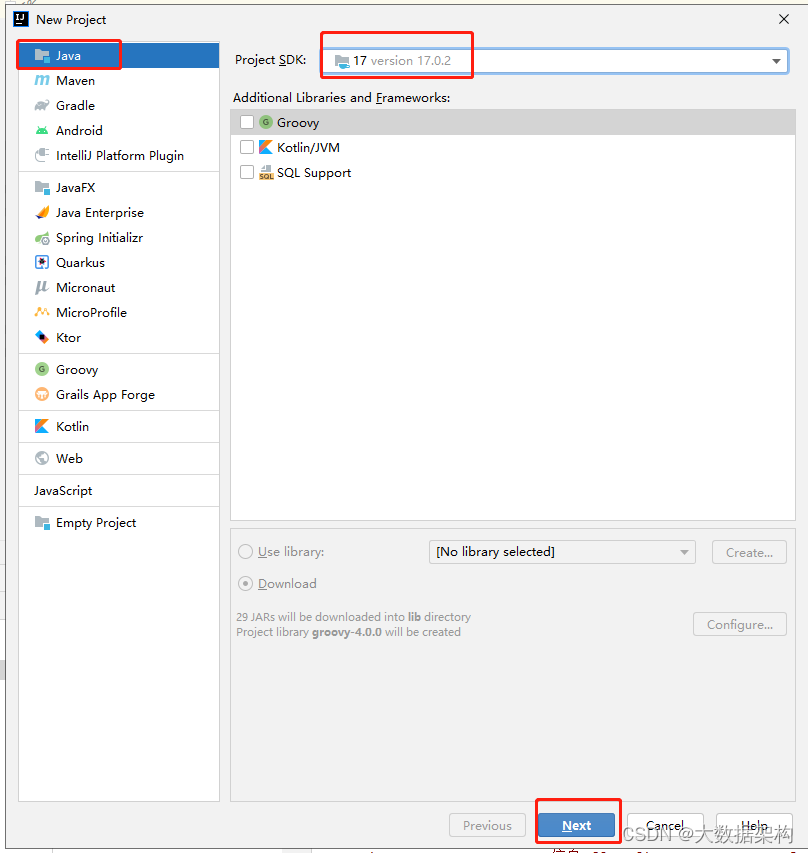Click the Help button
Viewport: 808px width, 853px height.
(754, 825)
